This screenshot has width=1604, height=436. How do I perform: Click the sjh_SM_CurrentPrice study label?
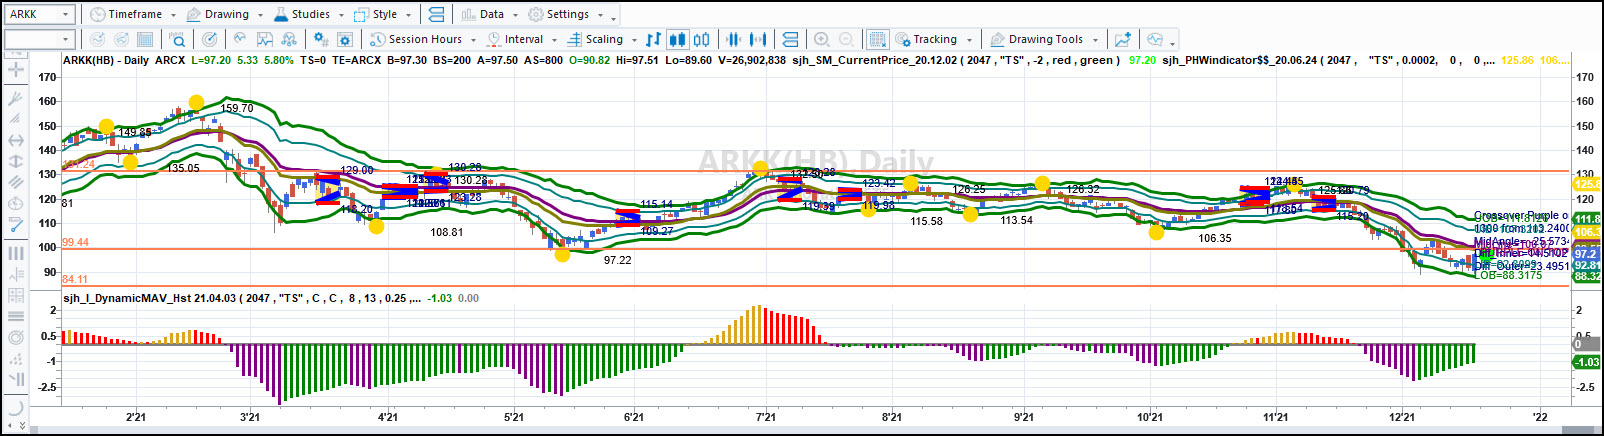click(955, 60)
